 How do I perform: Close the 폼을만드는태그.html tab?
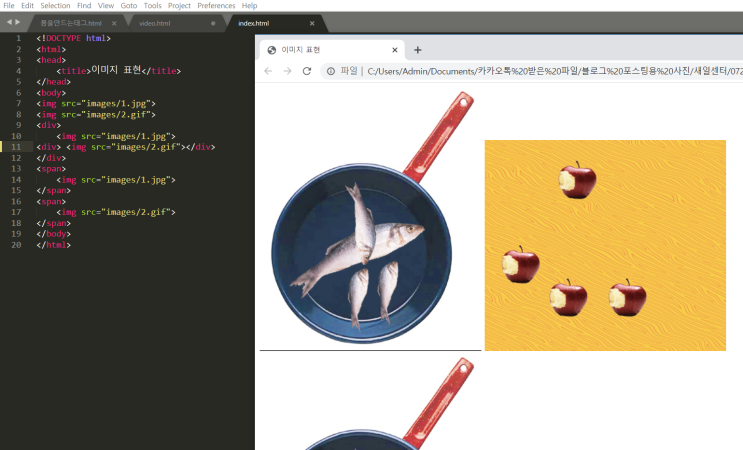pos(114,23)
